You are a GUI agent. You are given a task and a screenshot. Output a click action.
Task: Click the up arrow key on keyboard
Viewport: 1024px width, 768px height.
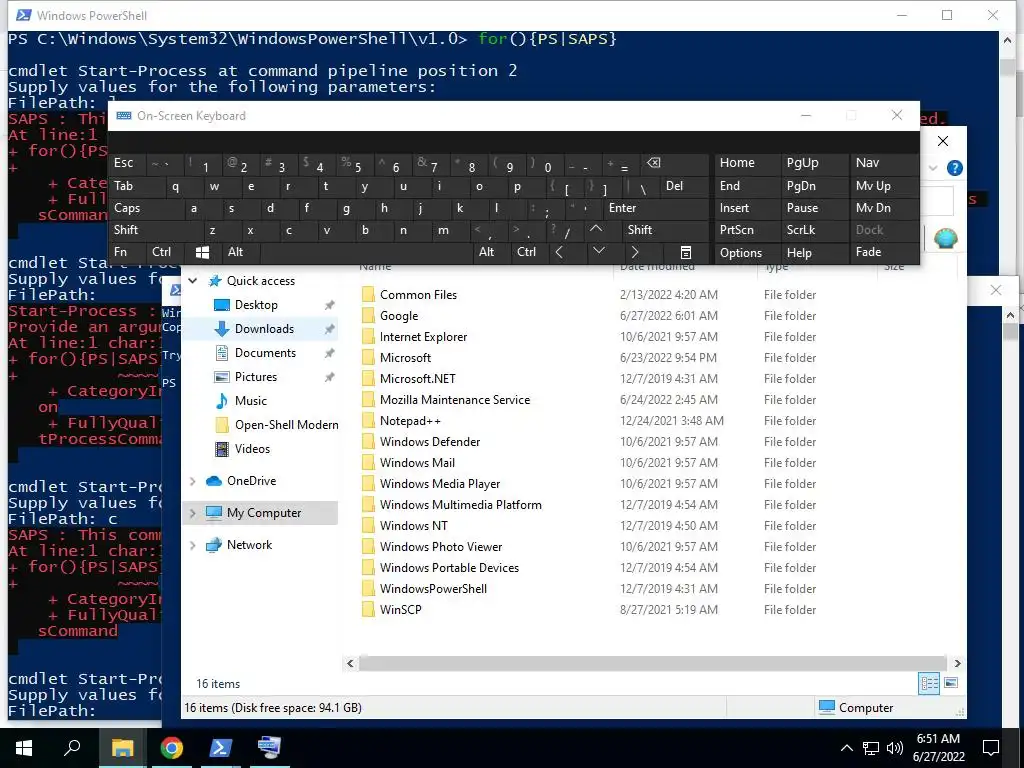(x=596, y=229)
